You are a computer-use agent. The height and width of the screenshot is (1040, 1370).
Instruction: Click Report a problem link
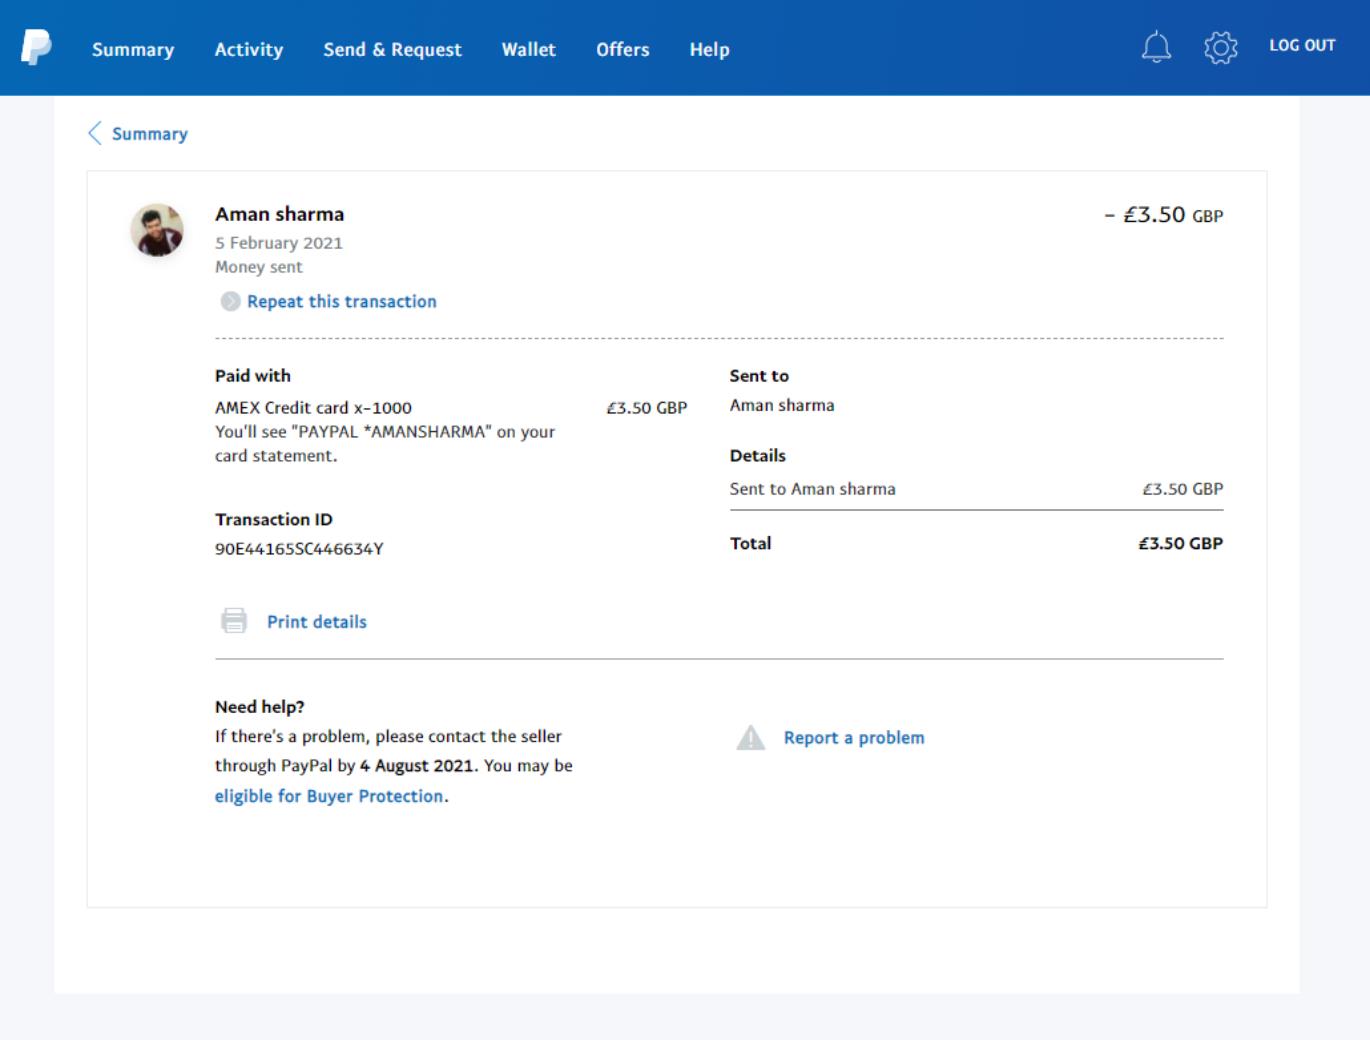pyautogui.click(x=854, y=738)
